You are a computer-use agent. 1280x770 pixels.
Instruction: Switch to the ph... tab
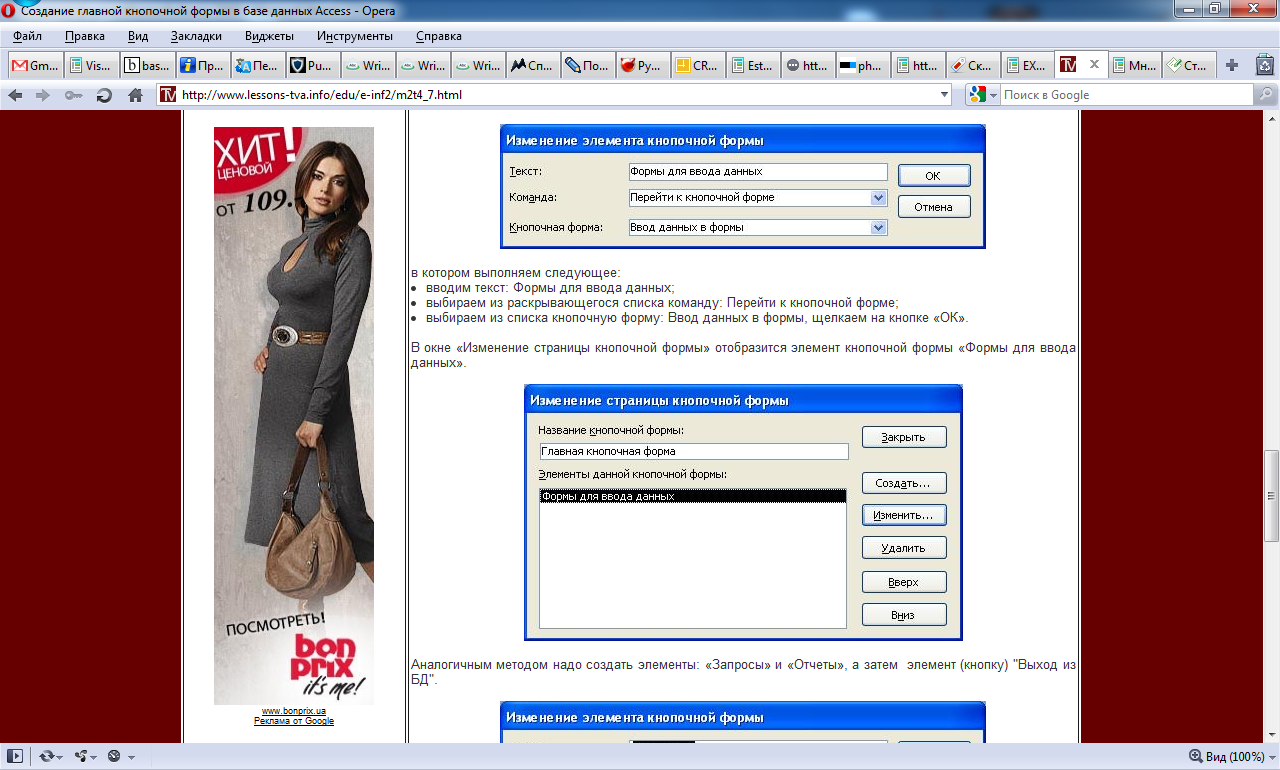point(862,65)
